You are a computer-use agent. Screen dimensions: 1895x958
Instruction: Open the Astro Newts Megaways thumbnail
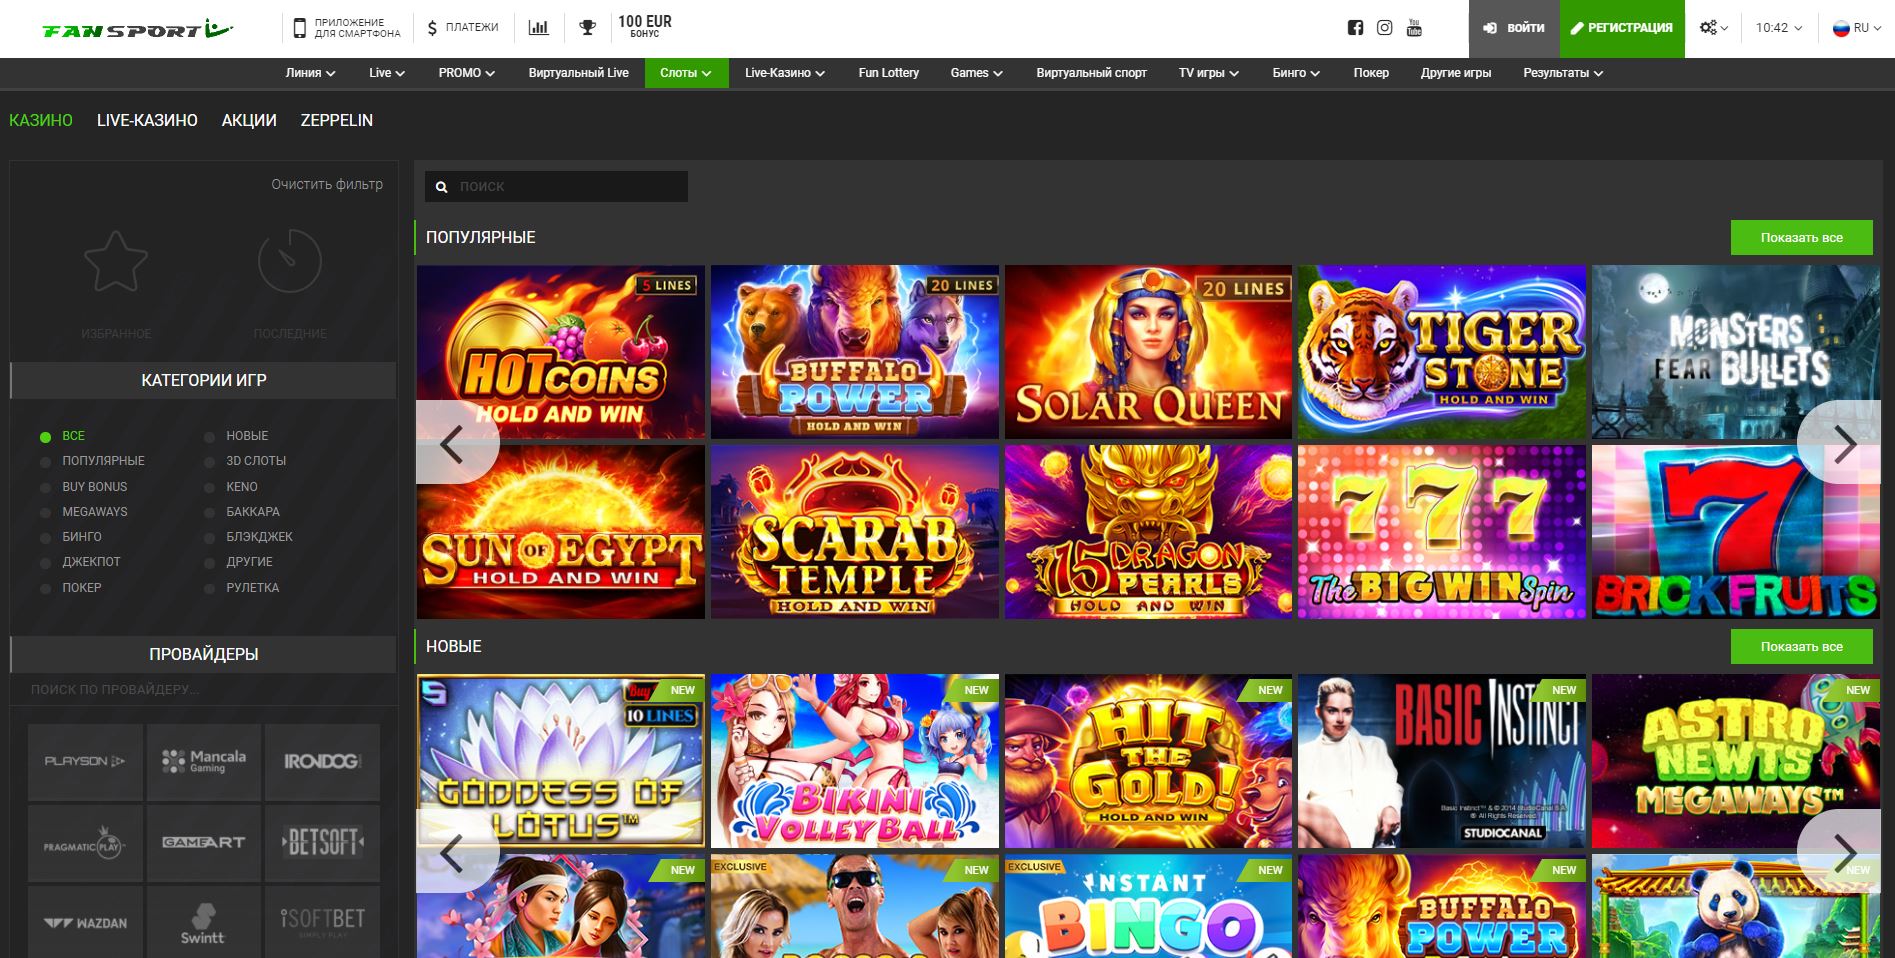[x=1738, y=761]
